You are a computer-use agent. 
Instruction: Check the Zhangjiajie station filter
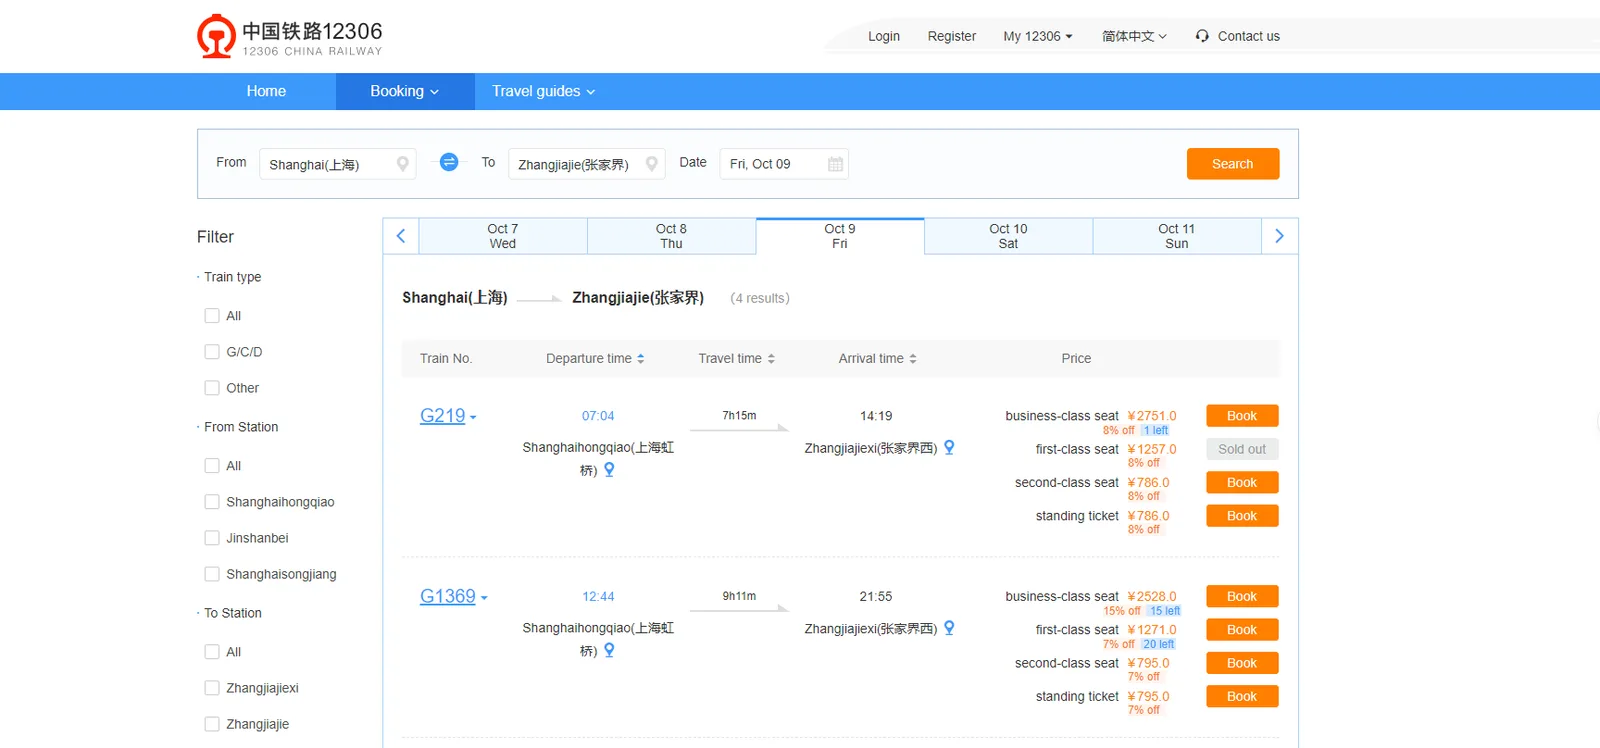point(212,724)
